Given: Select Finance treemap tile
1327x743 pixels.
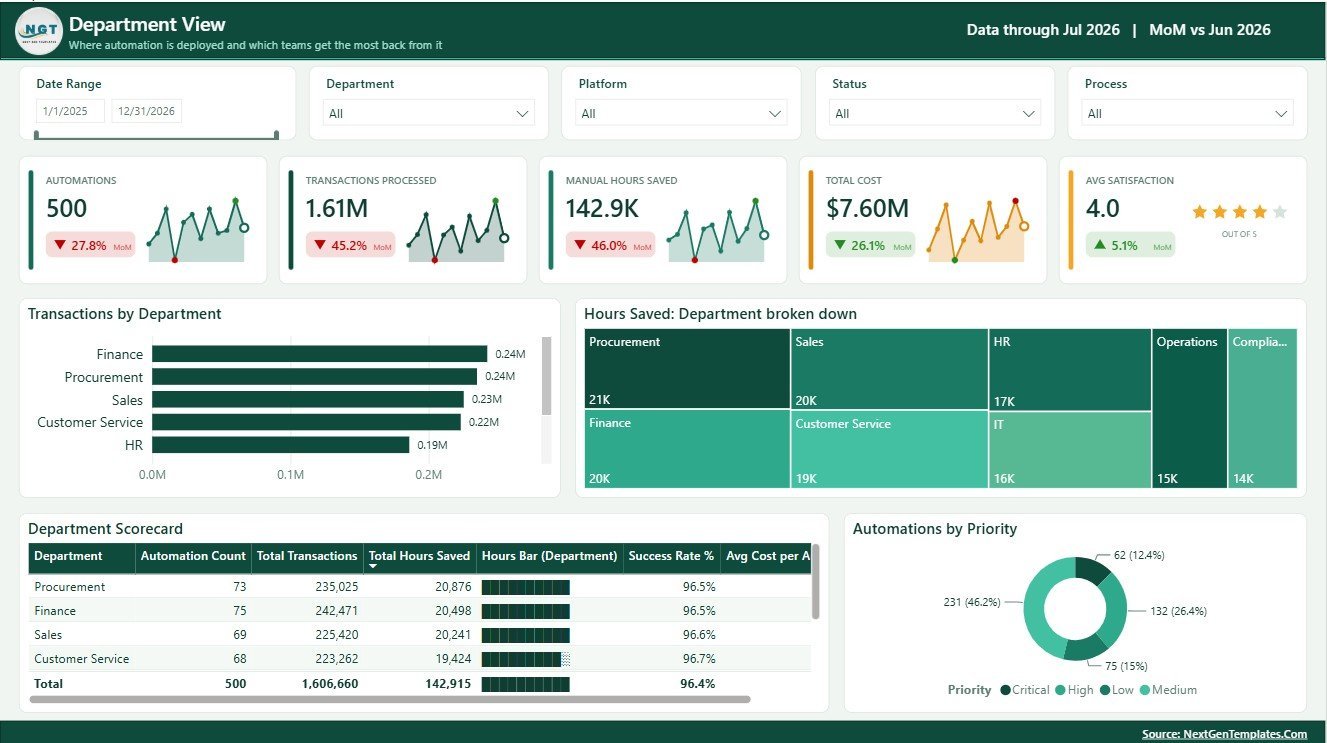Looking at the screenshot, I should coord(687,449).
